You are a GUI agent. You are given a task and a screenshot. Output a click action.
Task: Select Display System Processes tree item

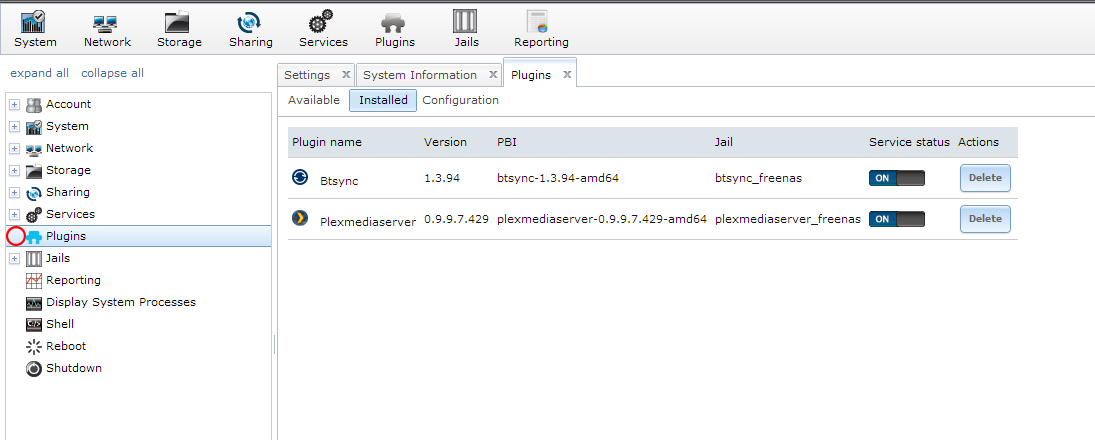pos(121,302)
